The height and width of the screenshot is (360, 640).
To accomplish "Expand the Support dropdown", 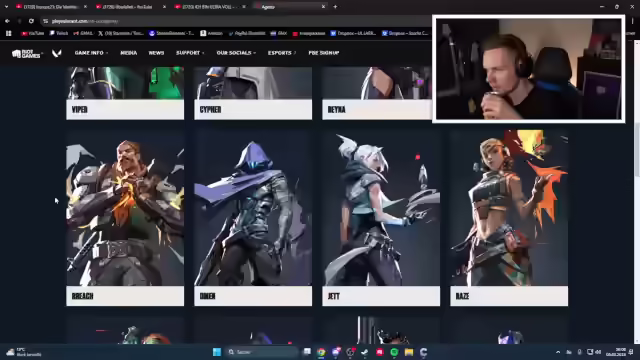I will (190, 53).
